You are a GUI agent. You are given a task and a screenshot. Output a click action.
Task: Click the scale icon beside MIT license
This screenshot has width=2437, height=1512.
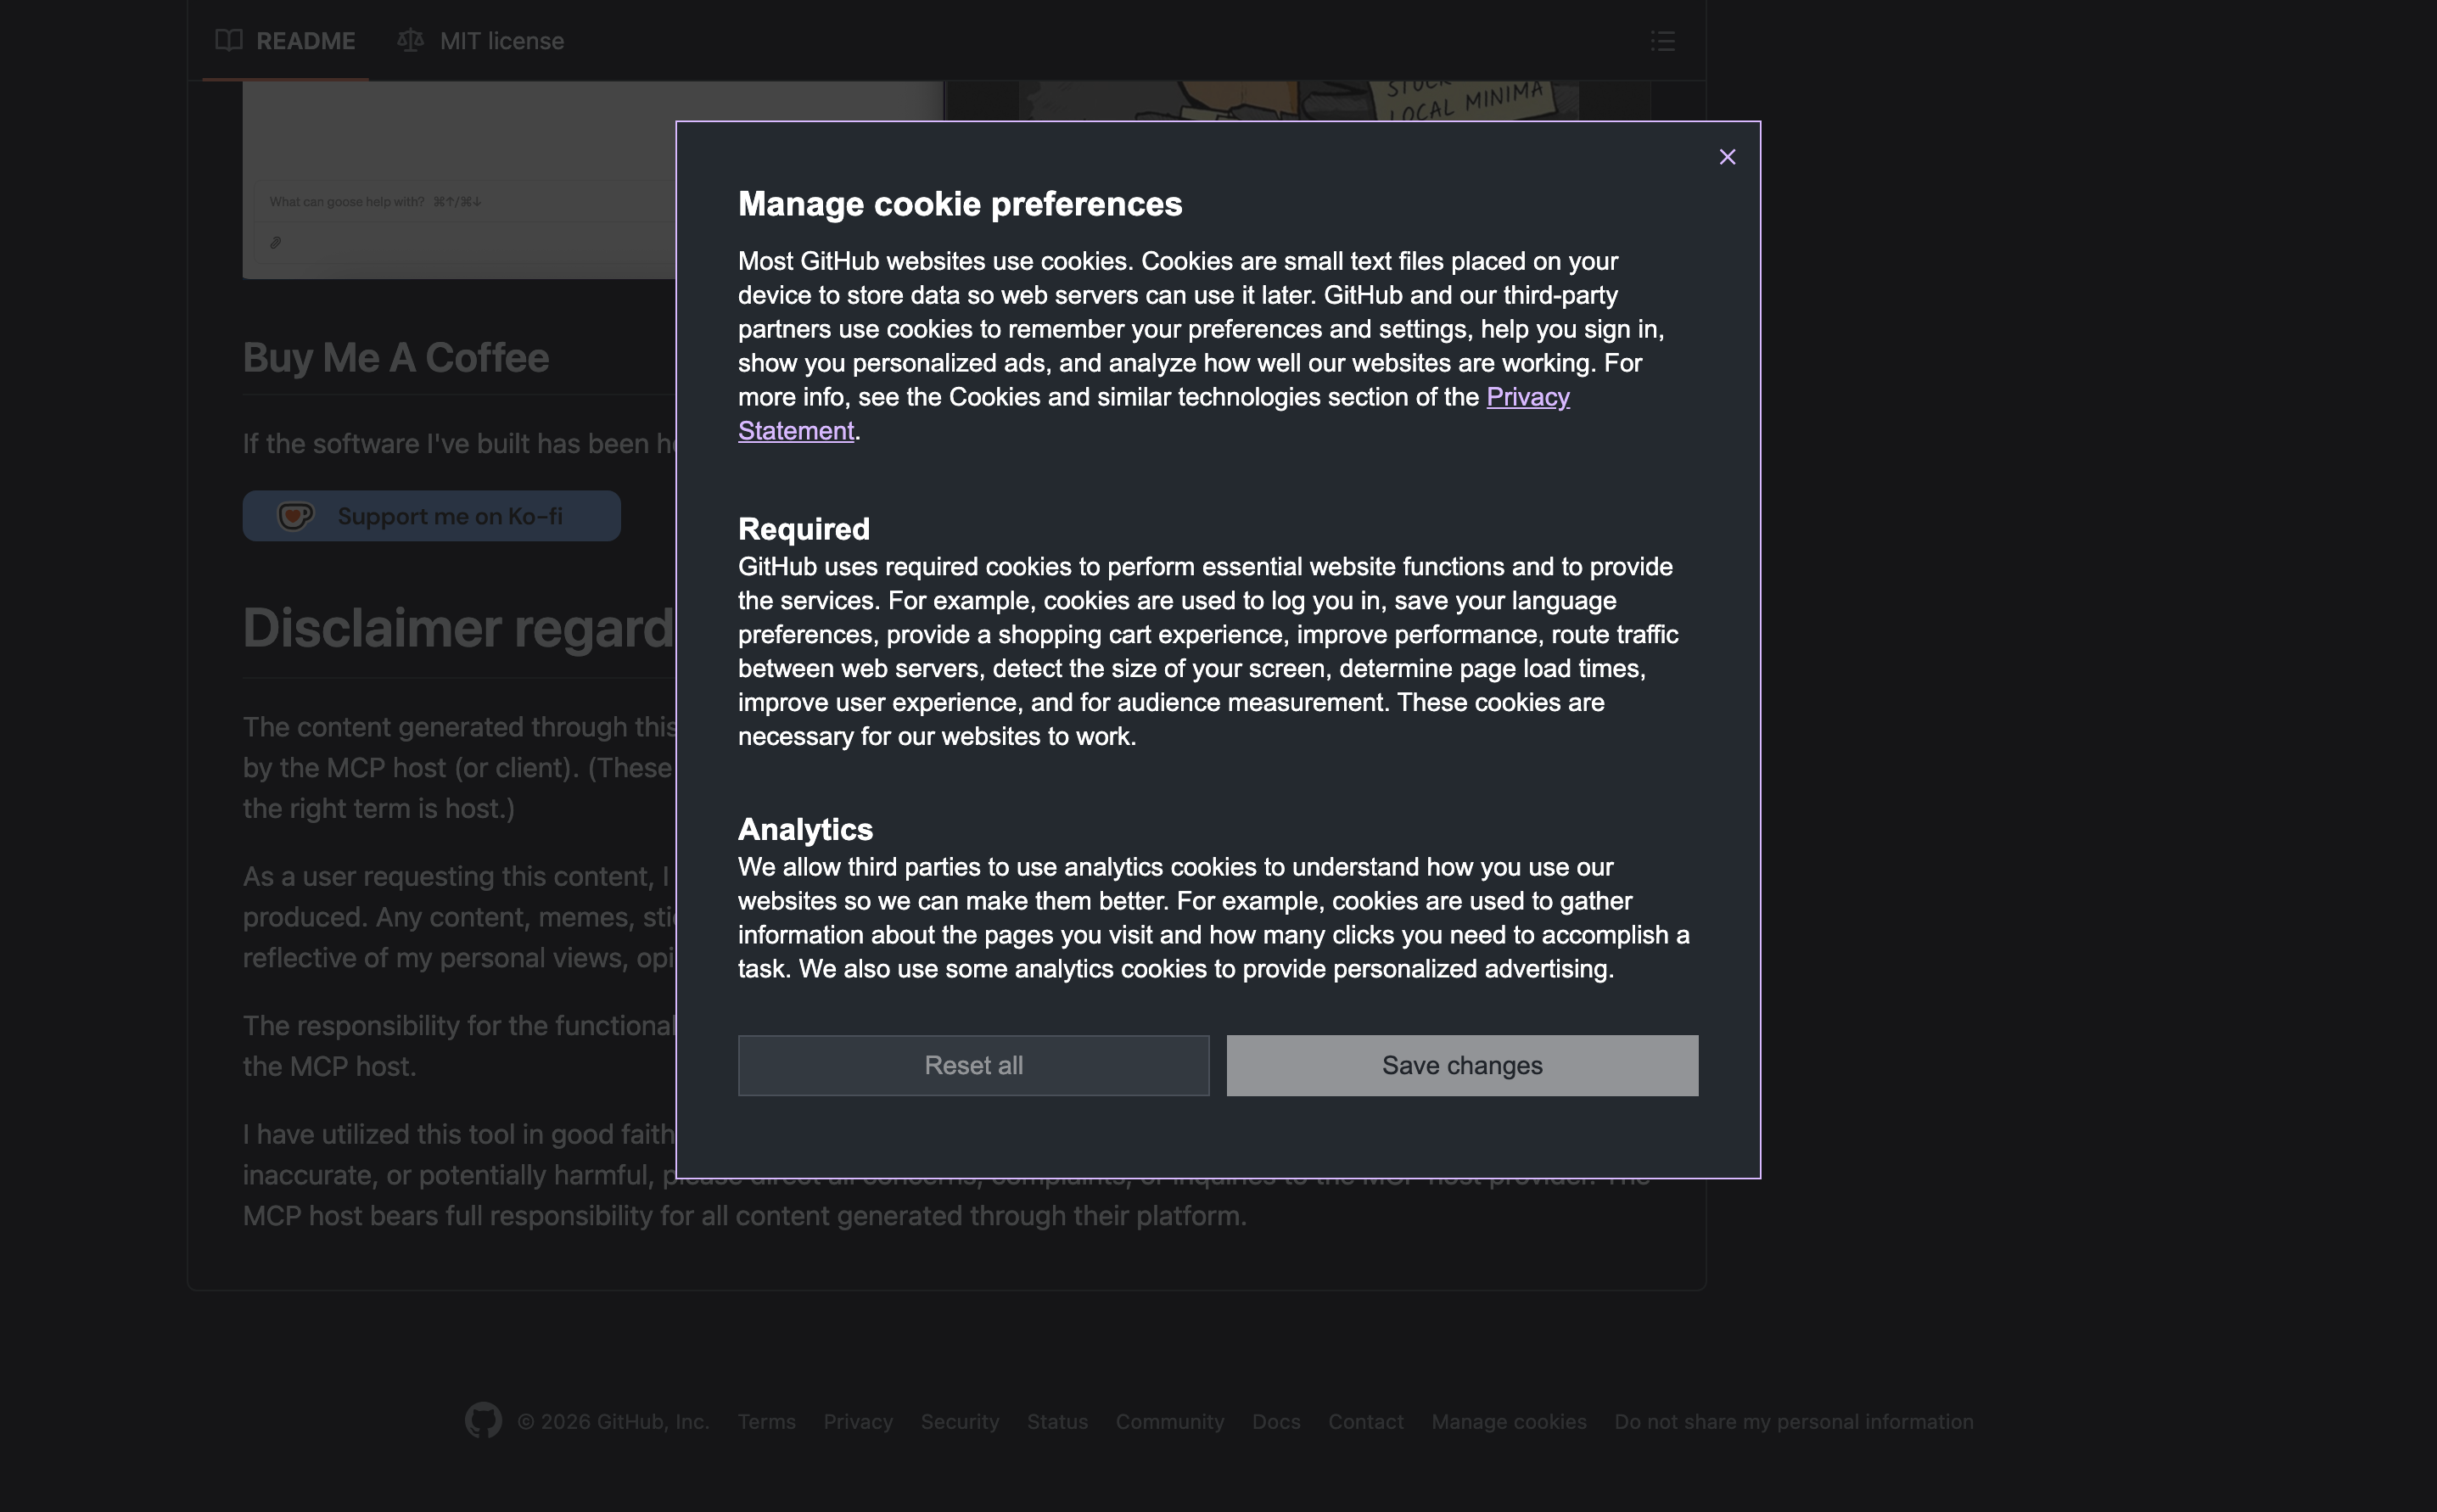410,41
